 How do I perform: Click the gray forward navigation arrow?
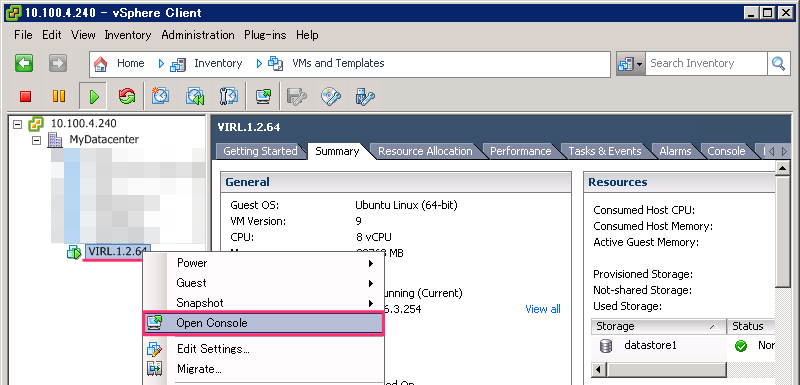[x=58, y=64]
